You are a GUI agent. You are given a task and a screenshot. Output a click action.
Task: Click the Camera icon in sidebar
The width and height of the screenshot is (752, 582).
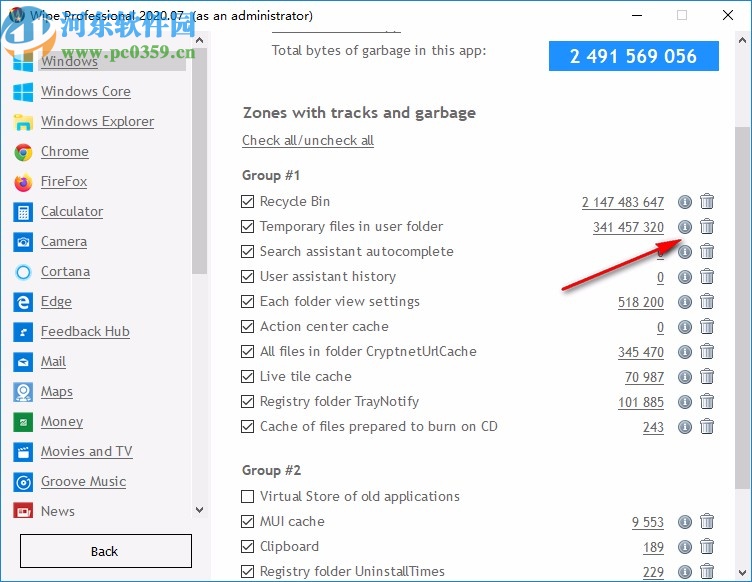pyautogui.click(x=23, y=242)
